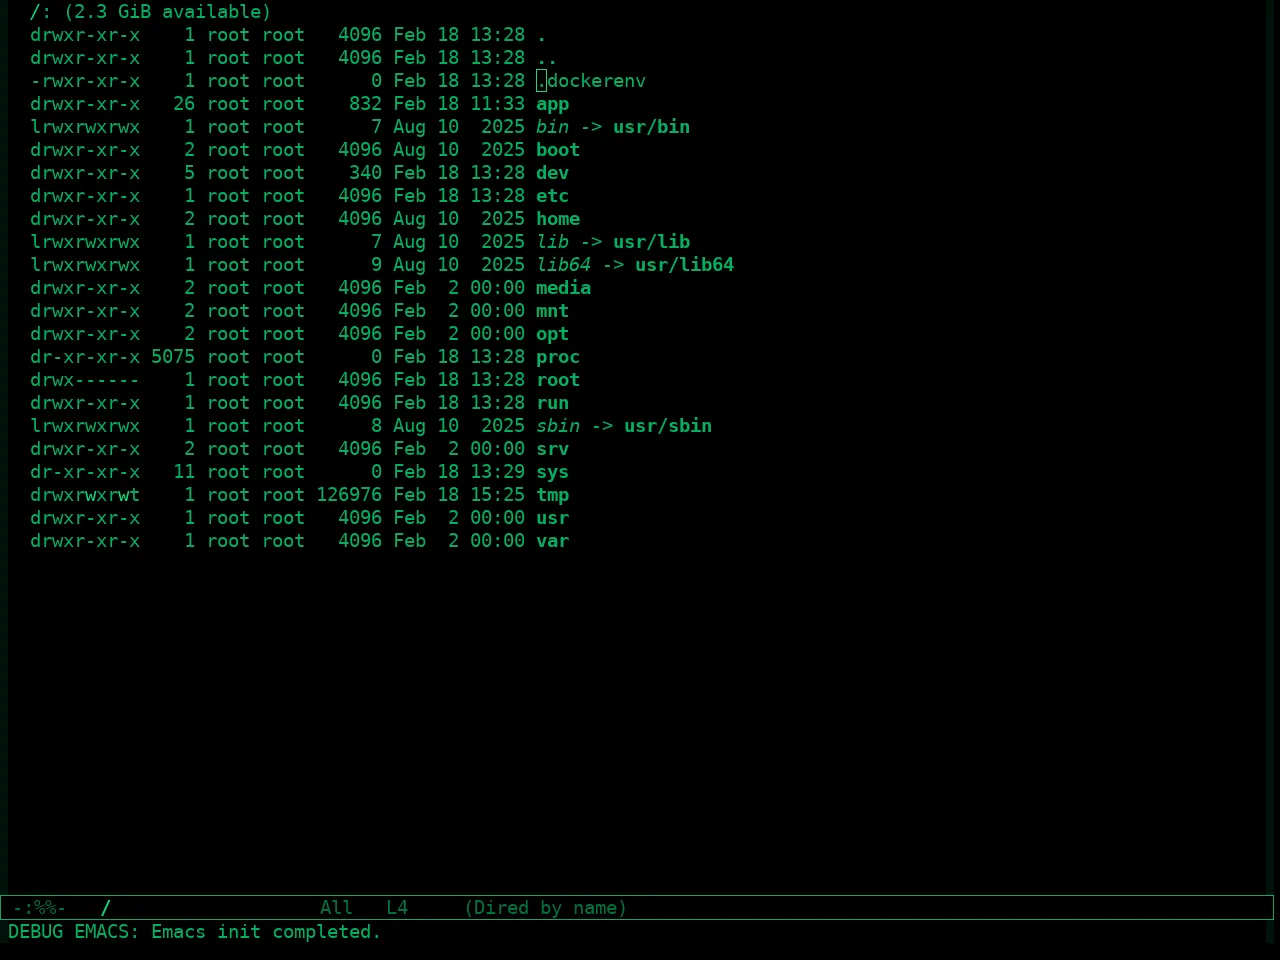Click the 15:25 timestamp on tmp row
The image size is (1280, 960).
pyautogui.click(x=497, y=495)
